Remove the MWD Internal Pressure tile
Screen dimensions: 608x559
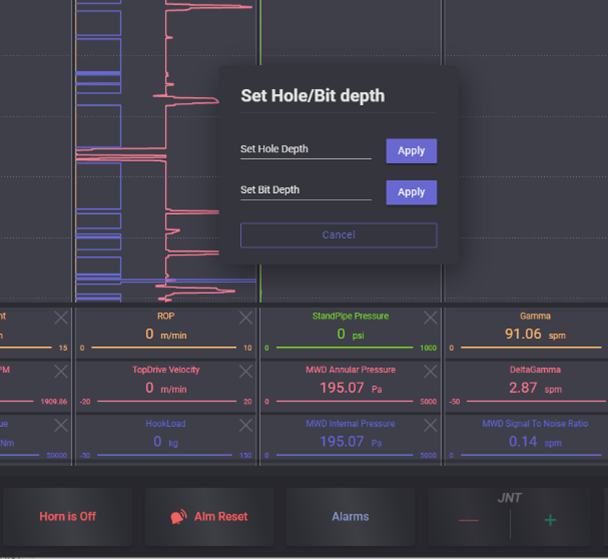[x=431, y=426]
